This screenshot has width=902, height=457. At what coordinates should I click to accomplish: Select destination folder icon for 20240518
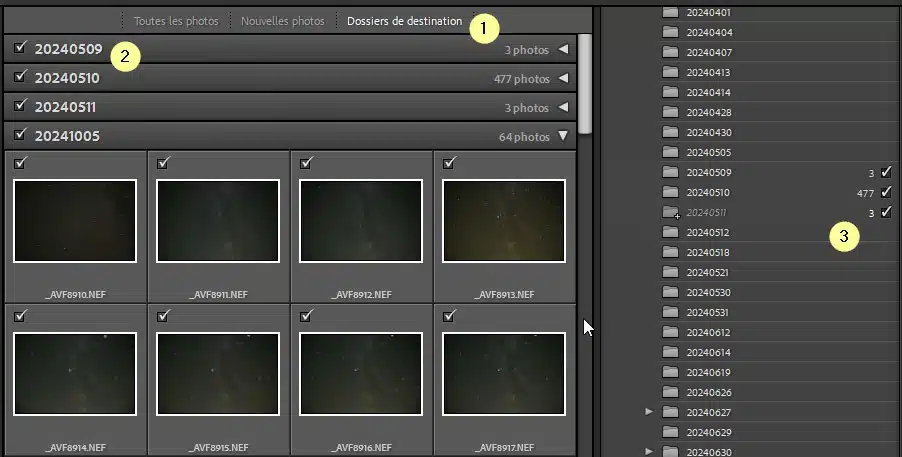click(670, 252)
